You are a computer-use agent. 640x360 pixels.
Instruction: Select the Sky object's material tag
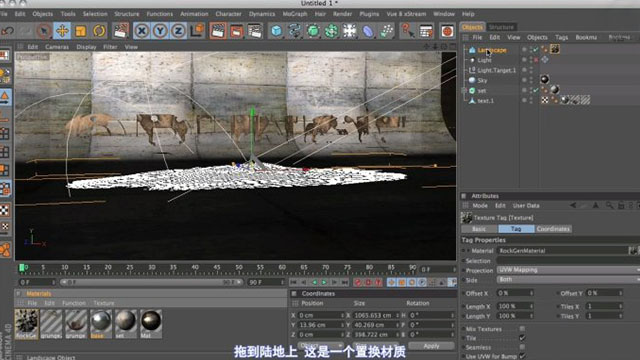click(544, 79)
